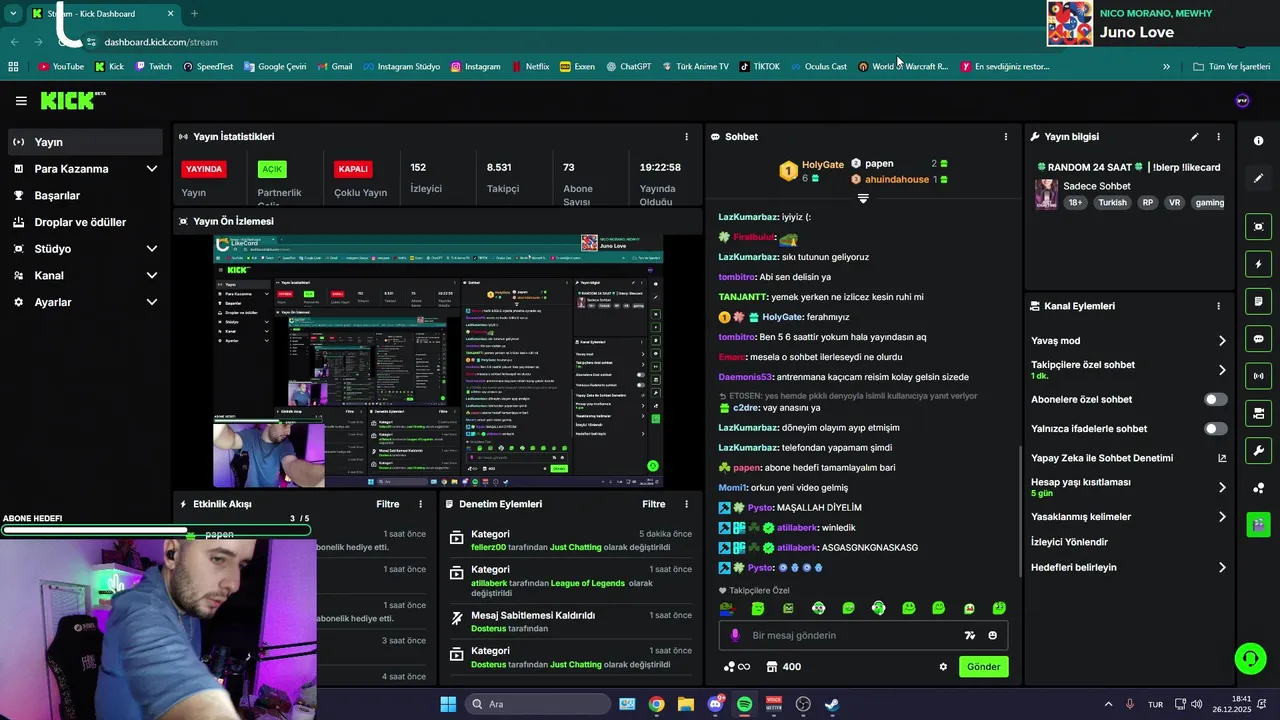
Task: Click the 7TV icon in the chat input
Action: [x=969, y=635]
